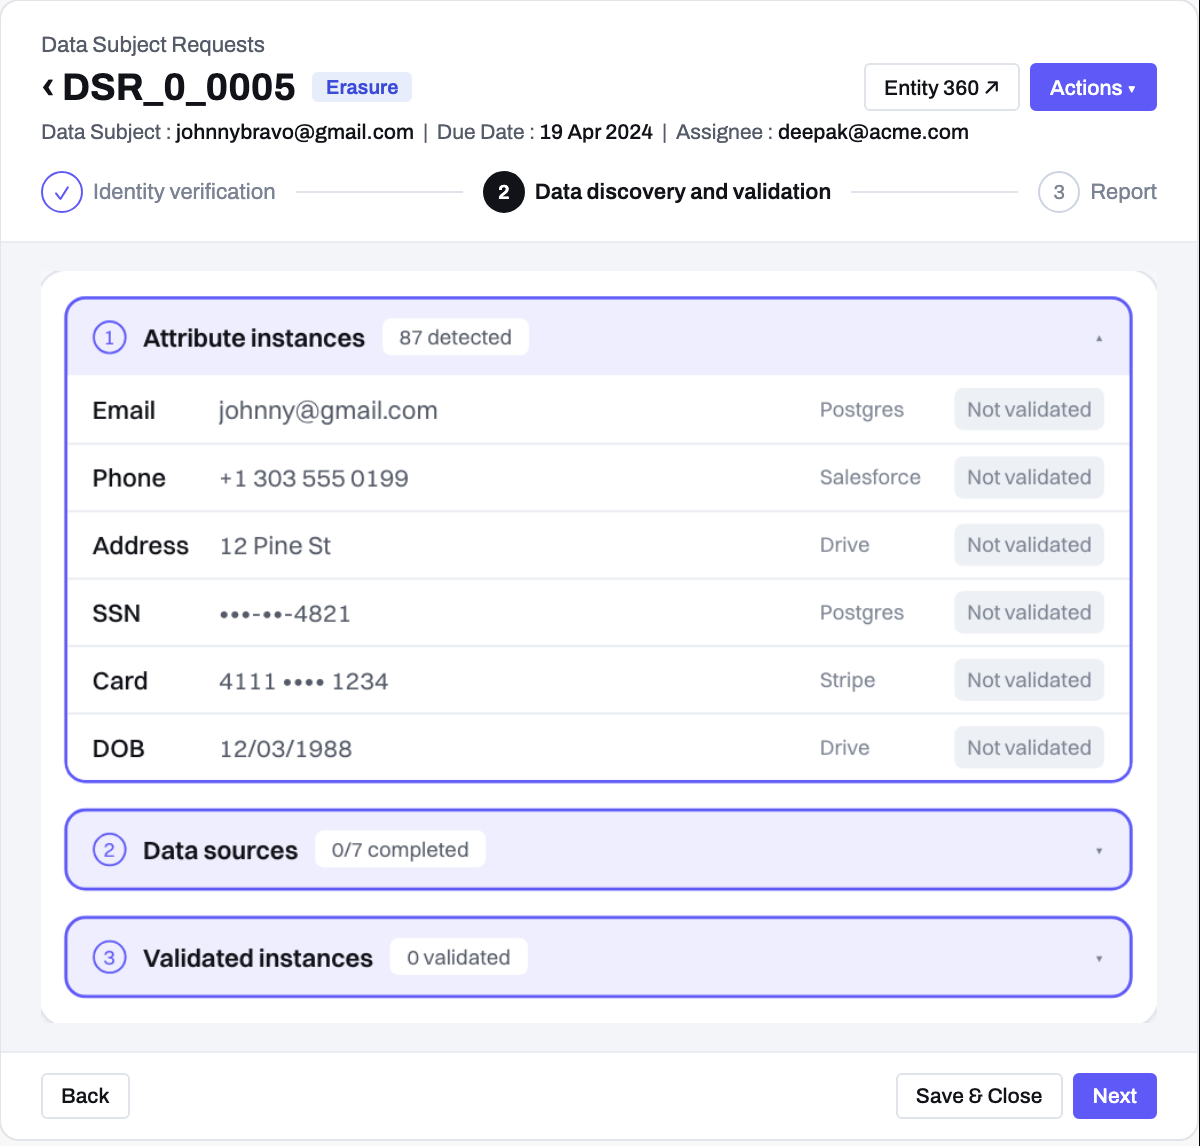Click the card number 4111 •••• 1234
This screenshot has width=1200, height=1146.
coord(304,681)
